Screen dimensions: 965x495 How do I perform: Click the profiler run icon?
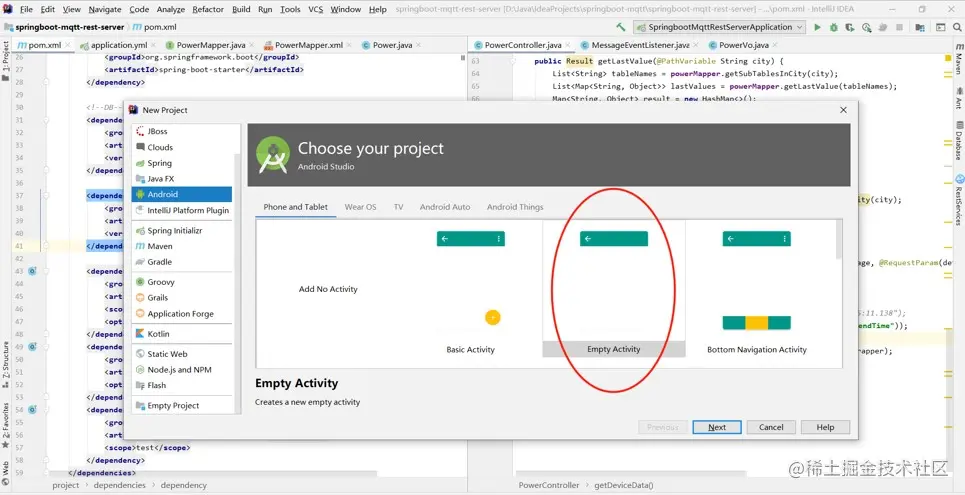pos(867,27)
